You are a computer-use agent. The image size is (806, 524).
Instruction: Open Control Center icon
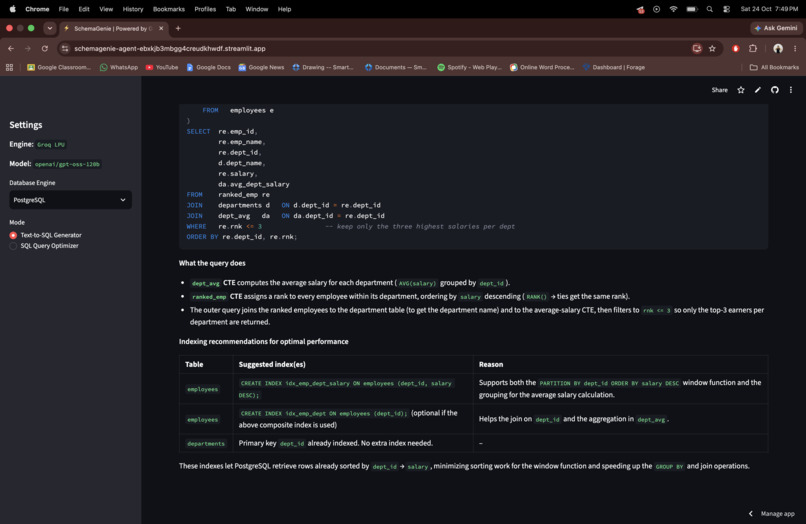coord(726,9)
